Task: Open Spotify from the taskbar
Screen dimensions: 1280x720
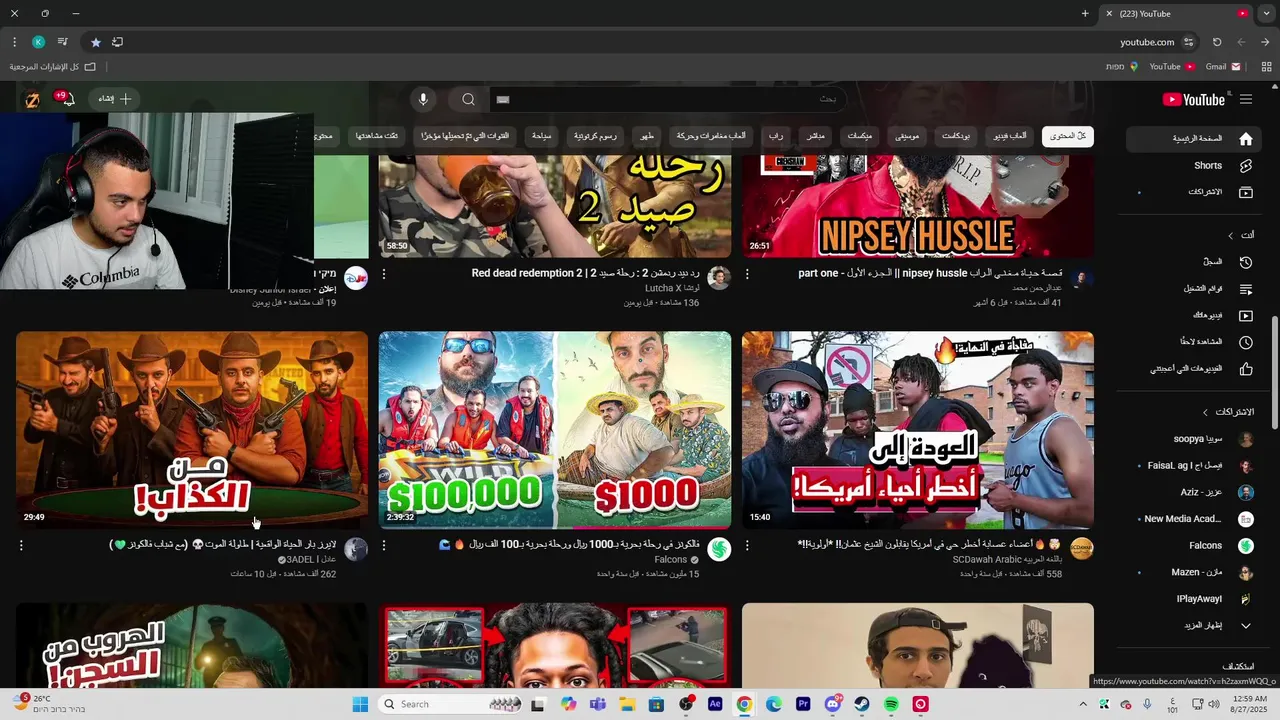Action: 891,705
